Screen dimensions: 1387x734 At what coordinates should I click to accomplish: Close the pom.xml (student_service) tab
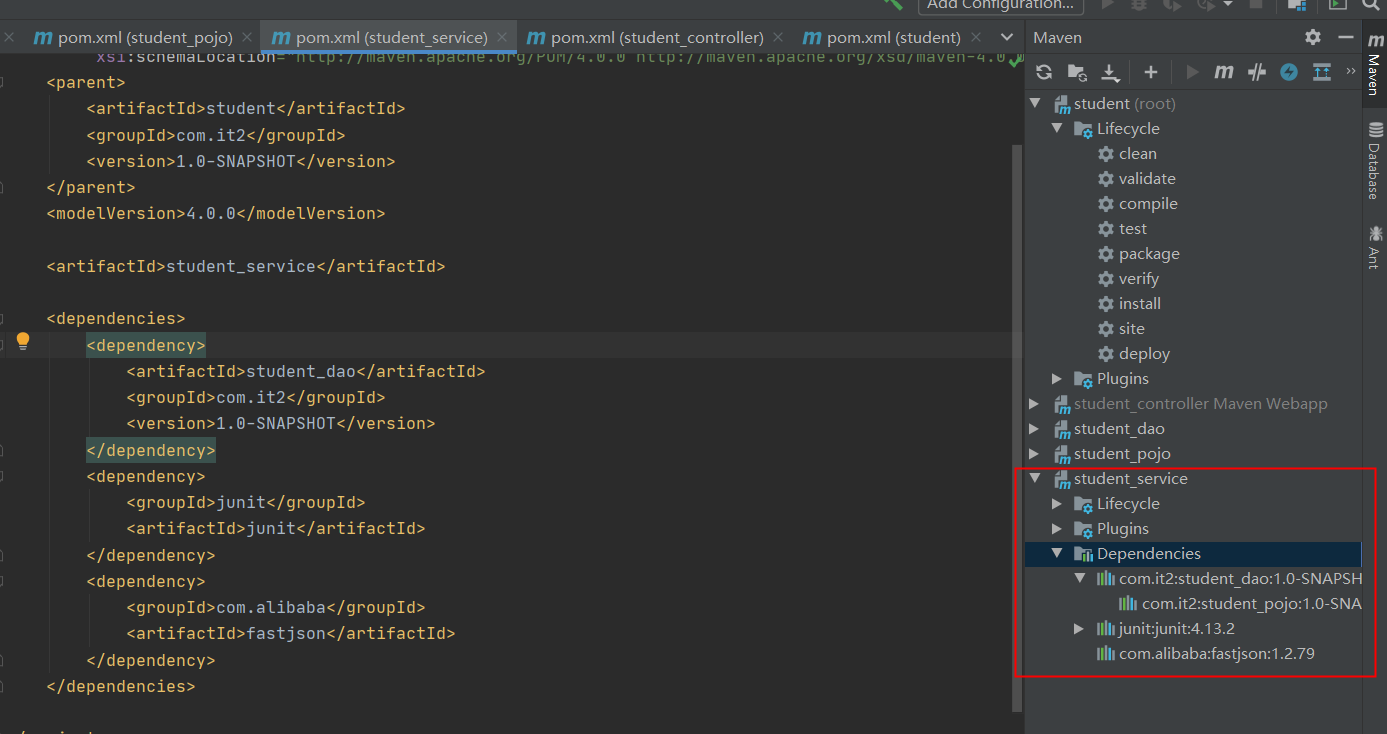click(x=502, y=37)
